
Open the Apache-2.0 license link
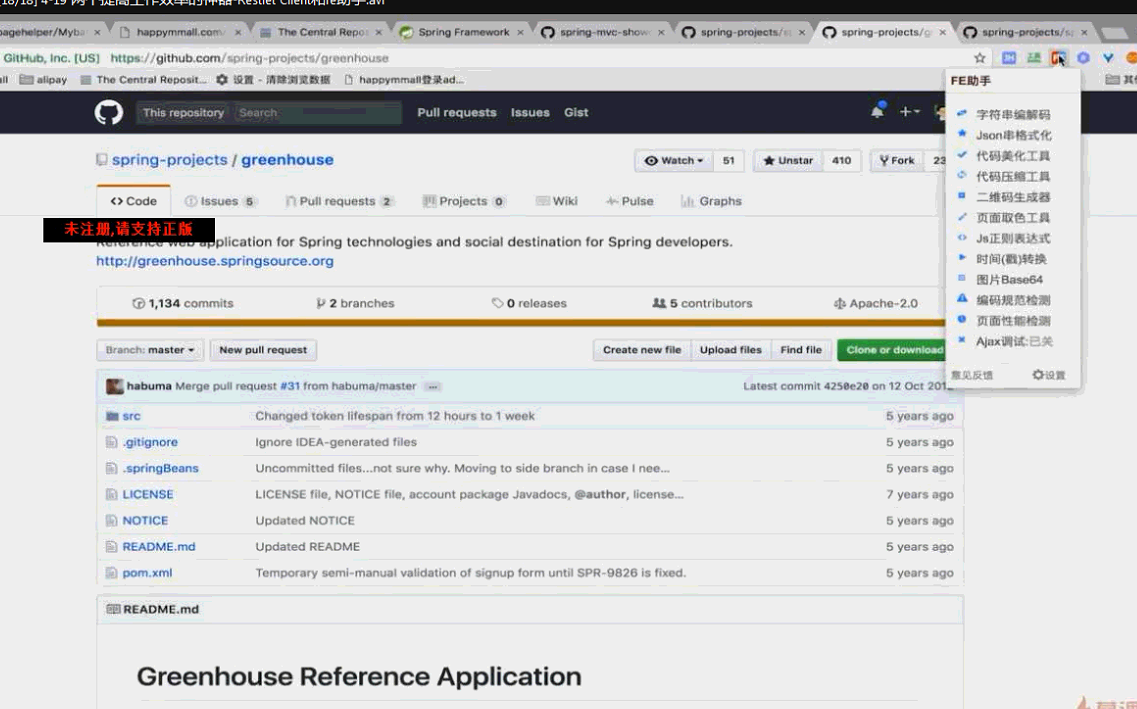(x=876, y=303)
